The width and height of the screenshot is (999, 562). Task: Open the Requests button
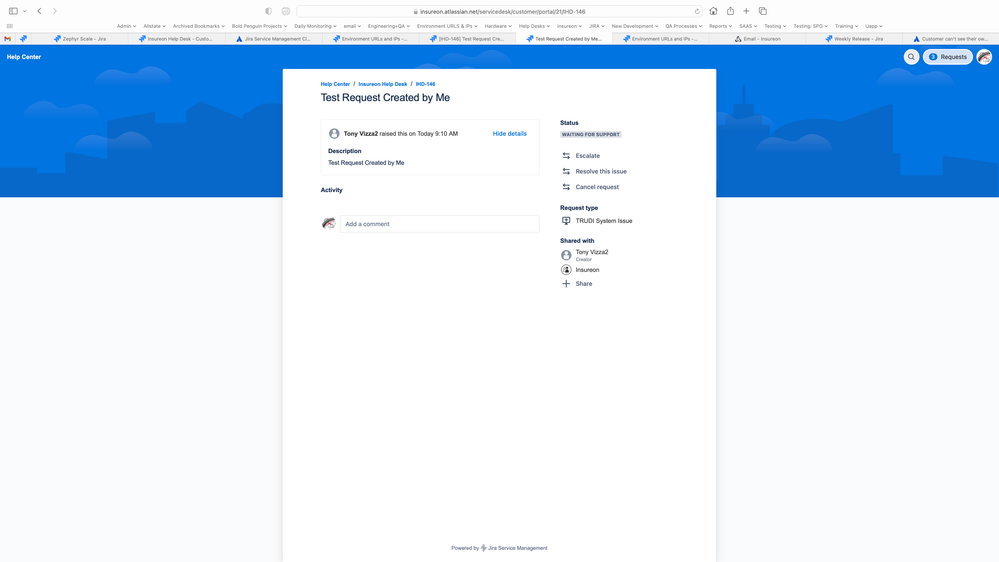click(947, 57)
